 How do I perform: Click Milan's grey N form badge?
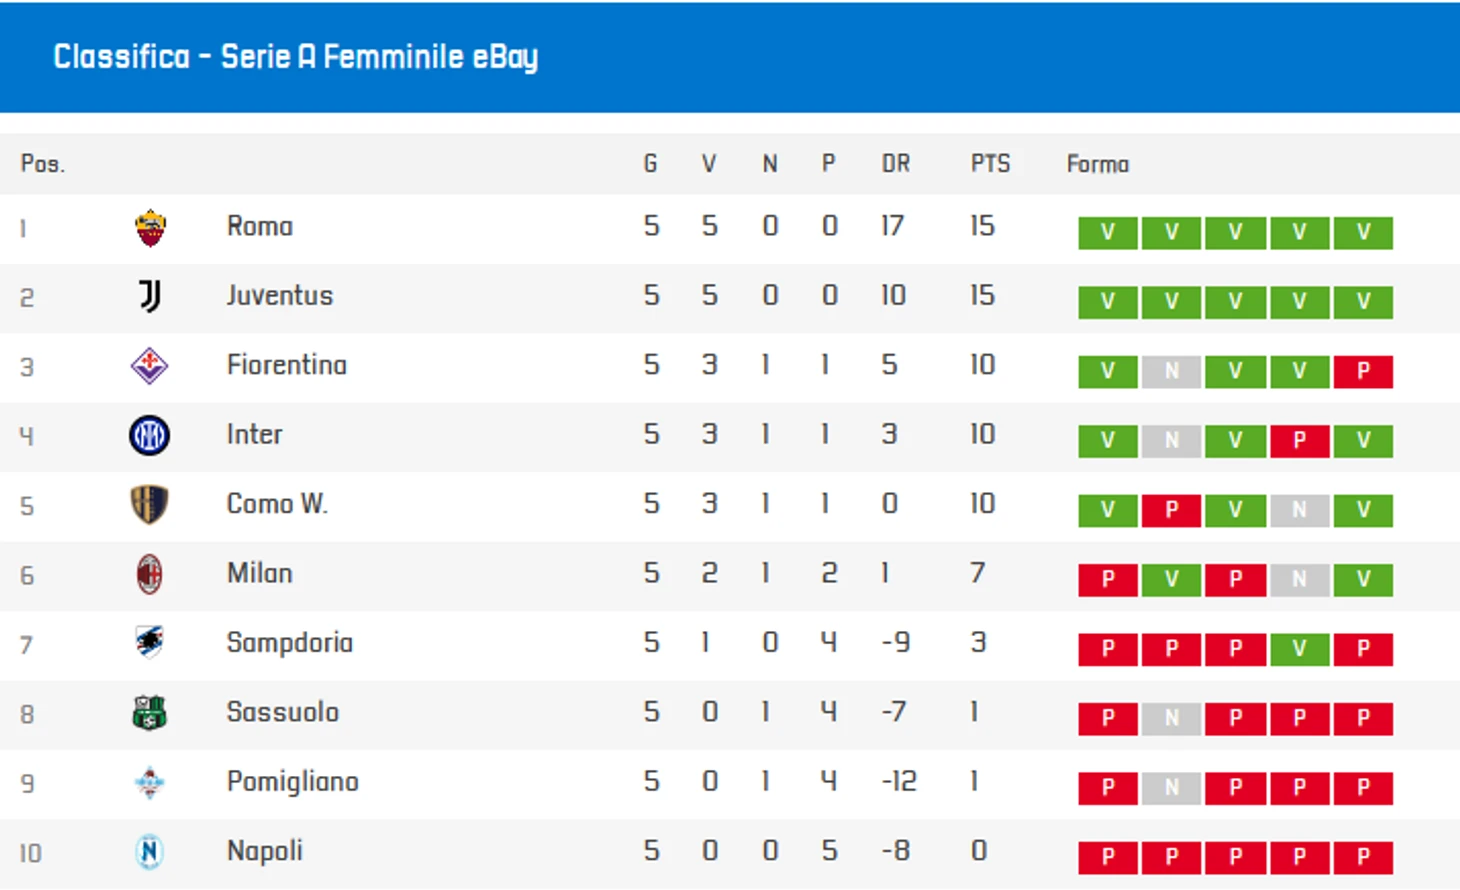tap(1299, 579)
